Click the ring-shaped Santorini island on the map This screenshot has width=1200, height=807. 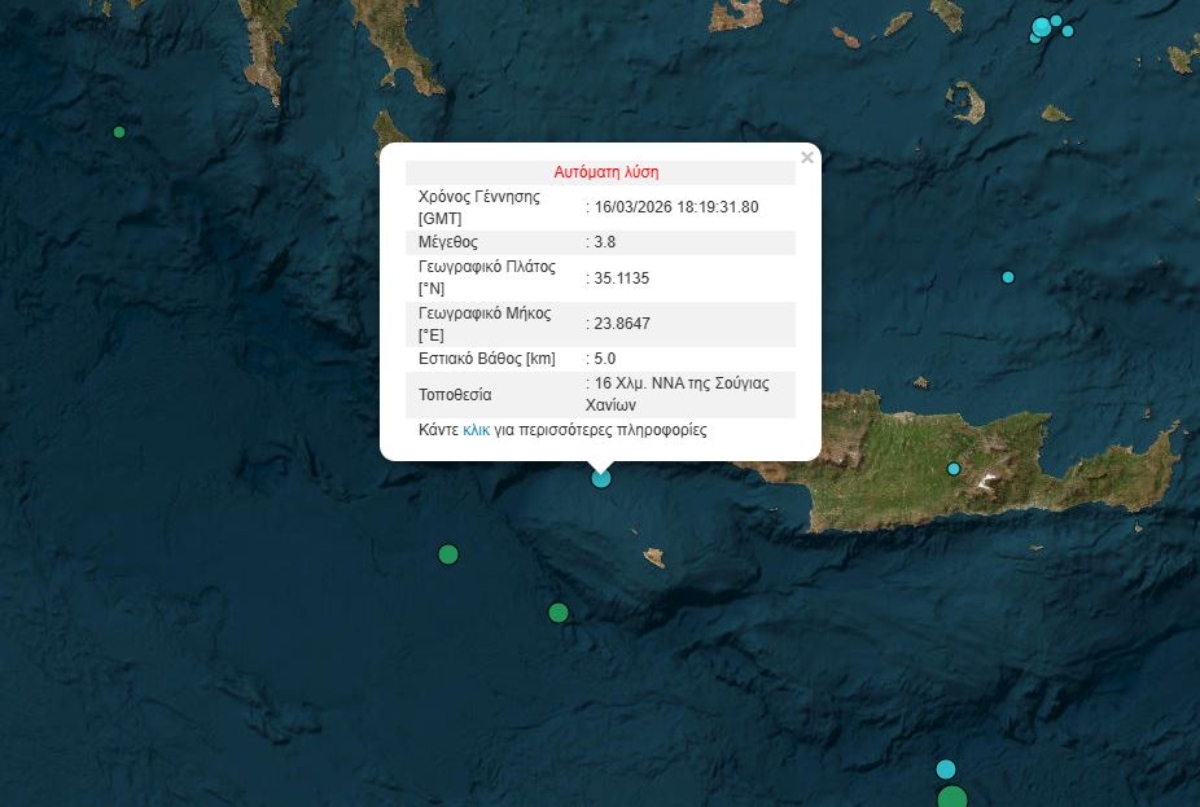tap(966, 102)
